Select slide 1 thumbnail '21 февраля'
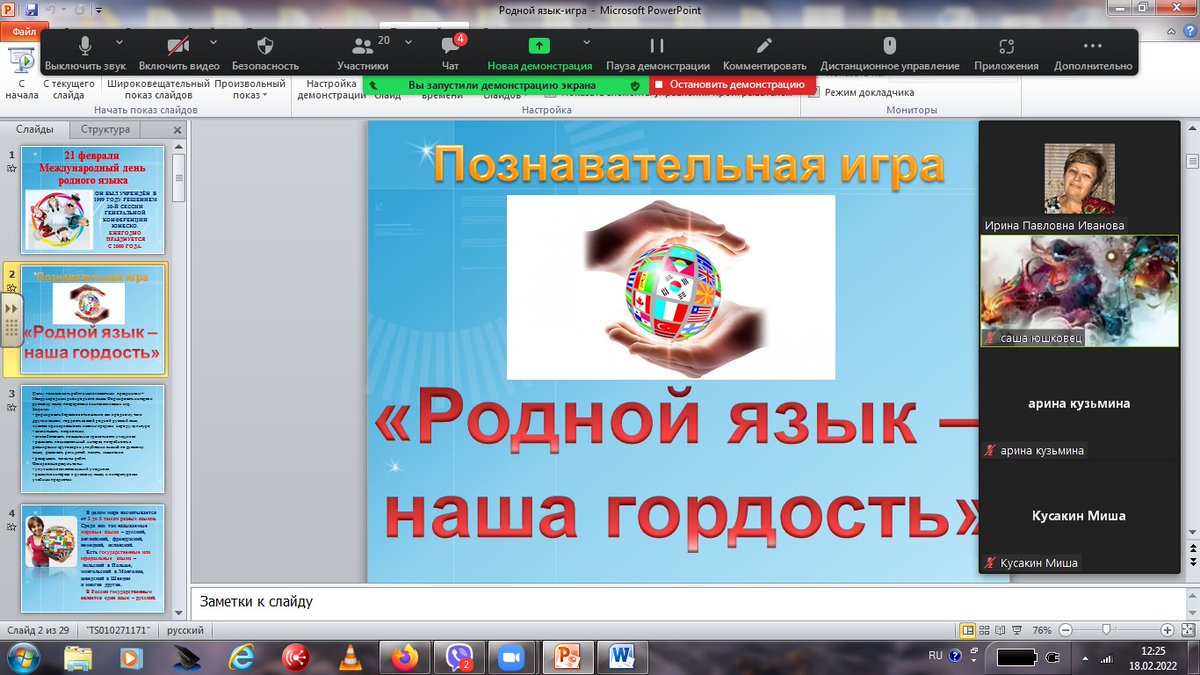The width and height of the screenshot is (1200, 675). click(x=92, y=200)
